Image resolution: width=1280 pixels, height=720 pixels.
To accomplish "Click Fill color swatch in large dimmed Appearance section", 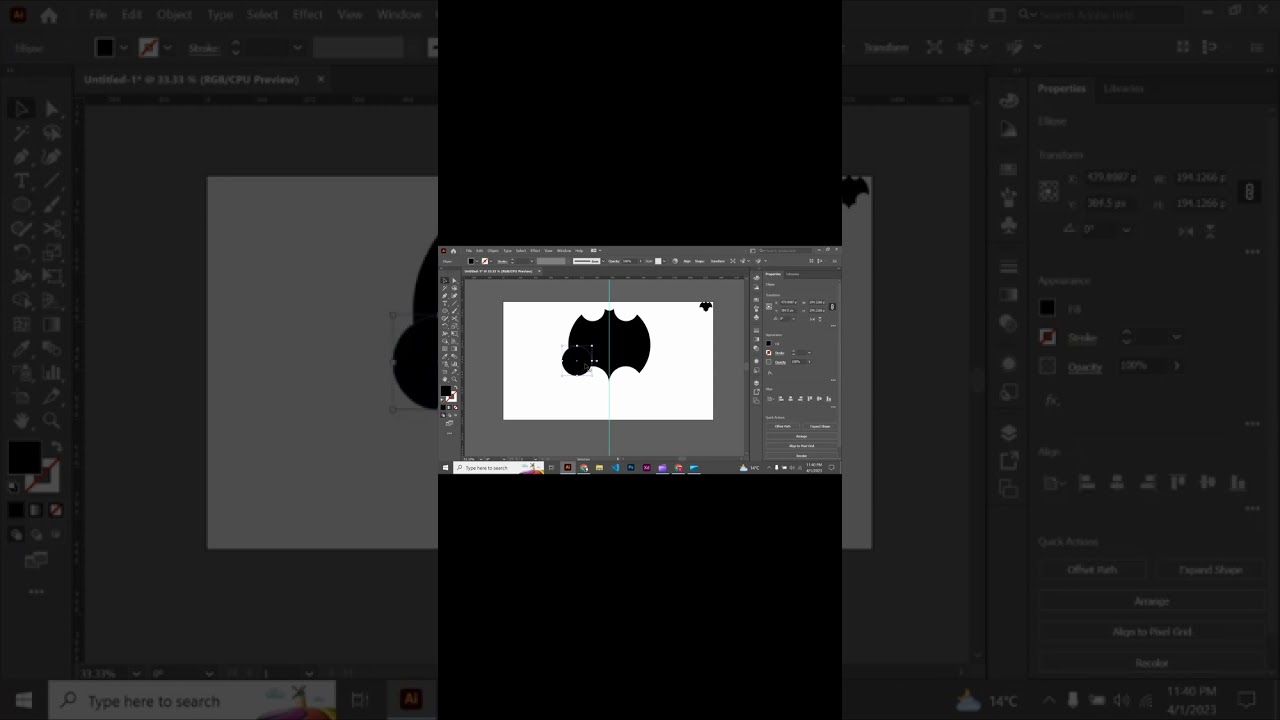I will [x=1047, y=308].
